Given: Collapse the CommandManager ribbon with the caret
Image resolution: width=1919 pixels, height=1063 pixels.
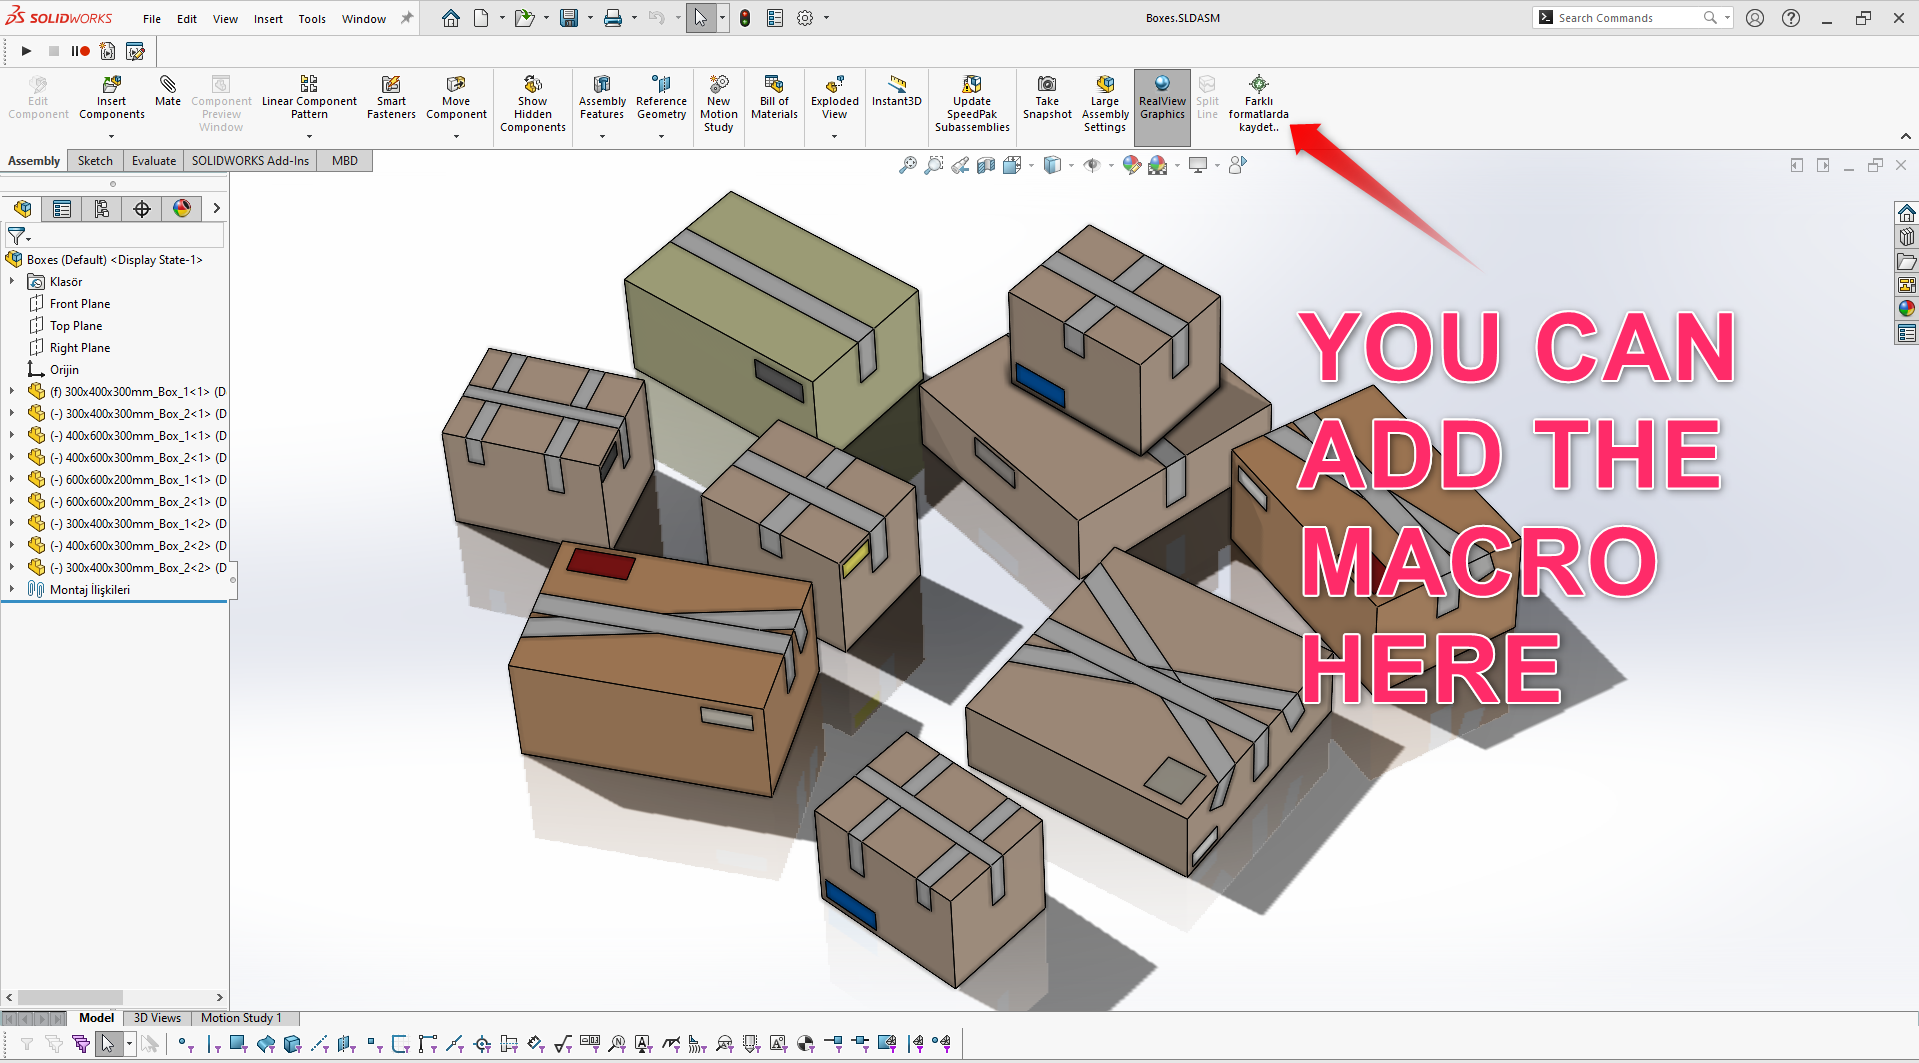Looking at the screenshot, I should click(1905, 137).
